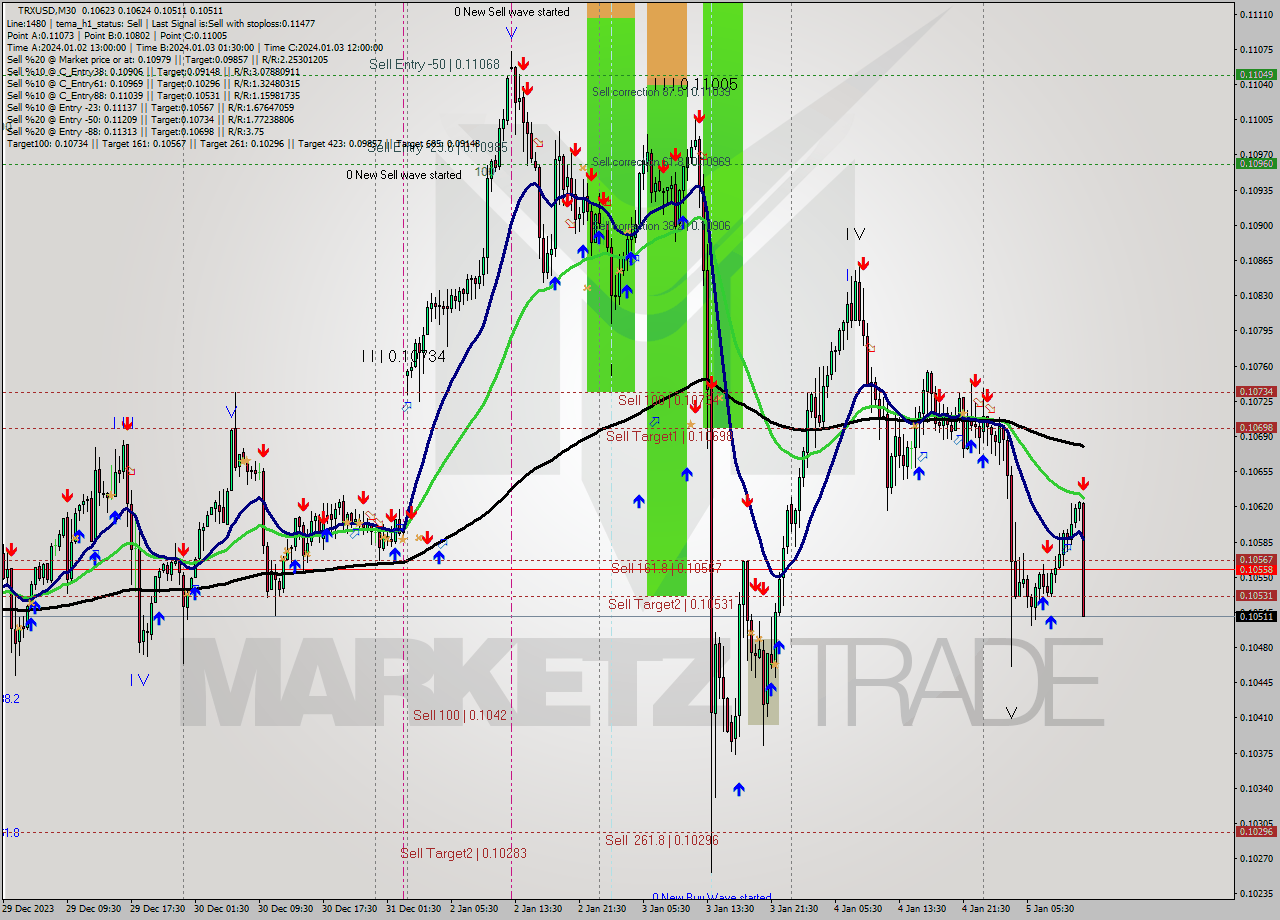This screenshot has width=1280, height=920.
Task: Click the 0.10235 price axis label
Action: coord(1256,893)
